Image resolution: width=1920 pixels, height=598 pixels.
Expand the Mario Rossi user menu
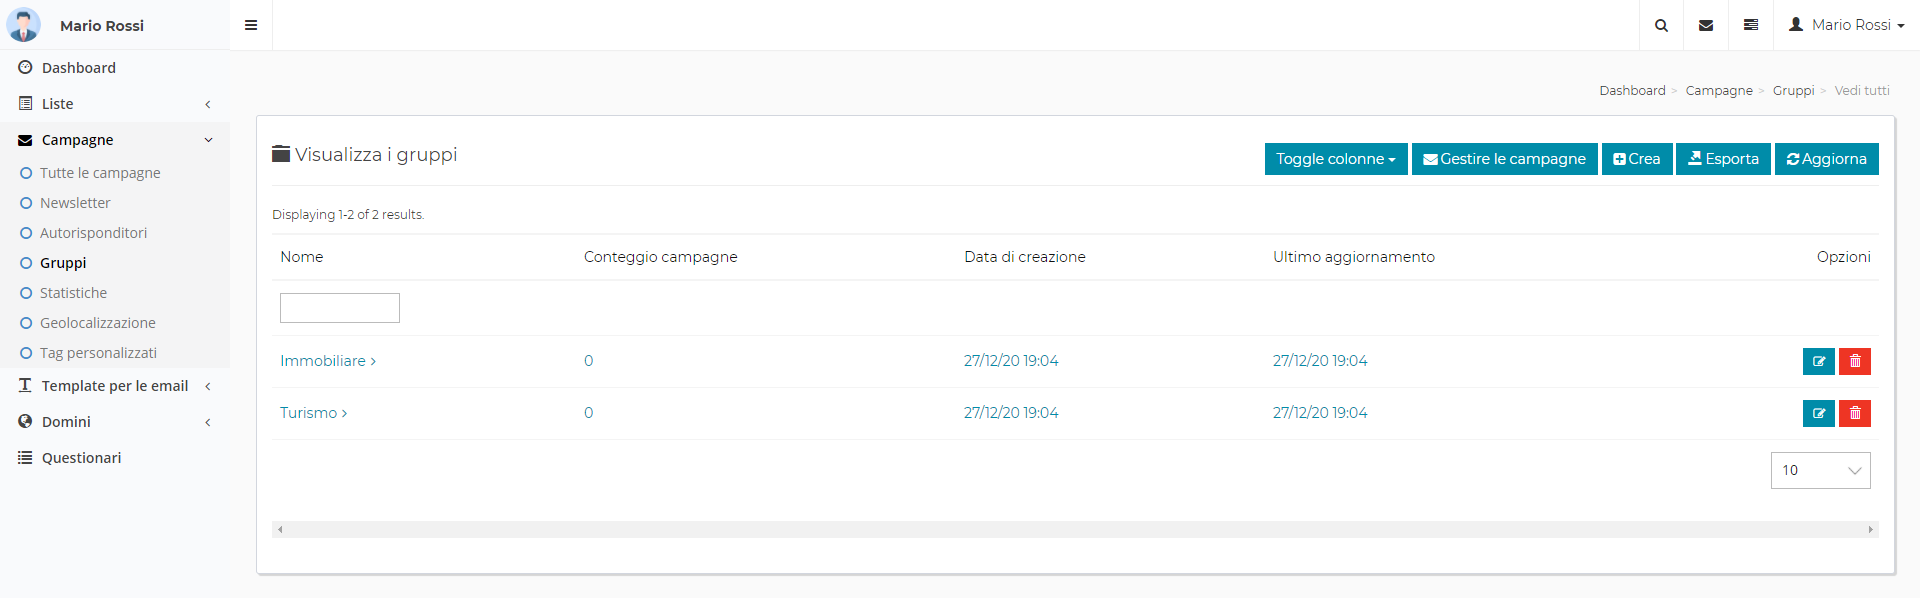pos(1847,25)
